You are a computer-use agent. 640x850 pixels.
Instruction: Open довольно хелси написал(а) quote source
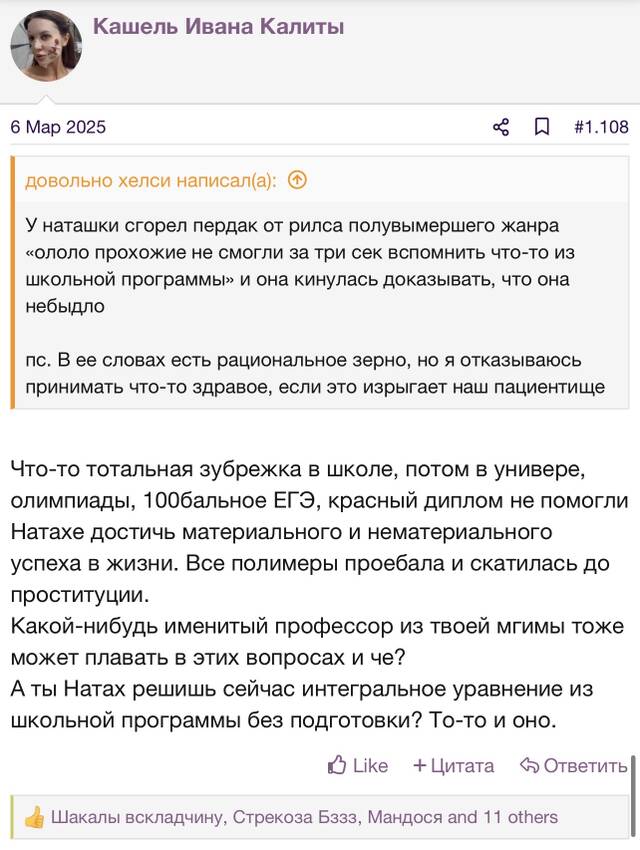click(151, 181)
